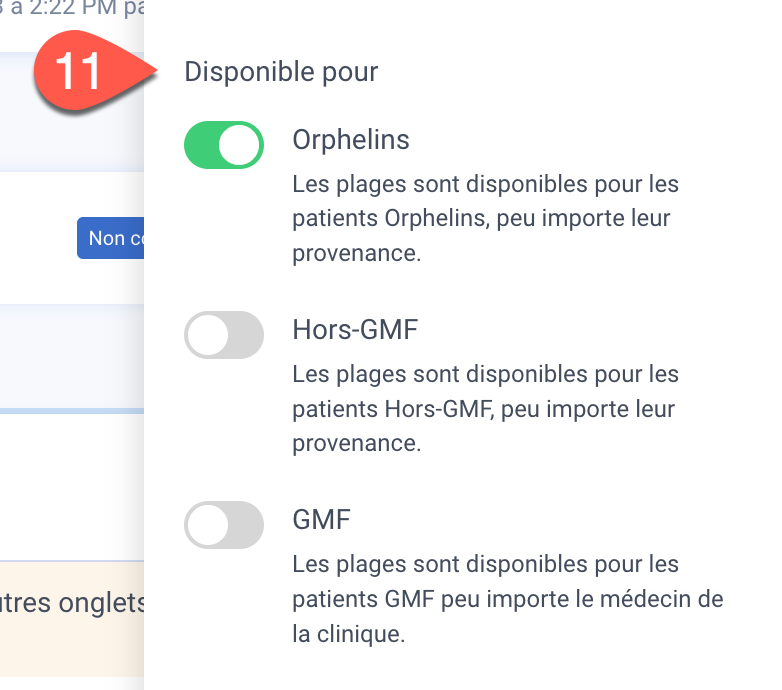Click the description mentioning "médecin de la clinique"
This screenshot has height=690, width=782.
click(x=508, y=599)
